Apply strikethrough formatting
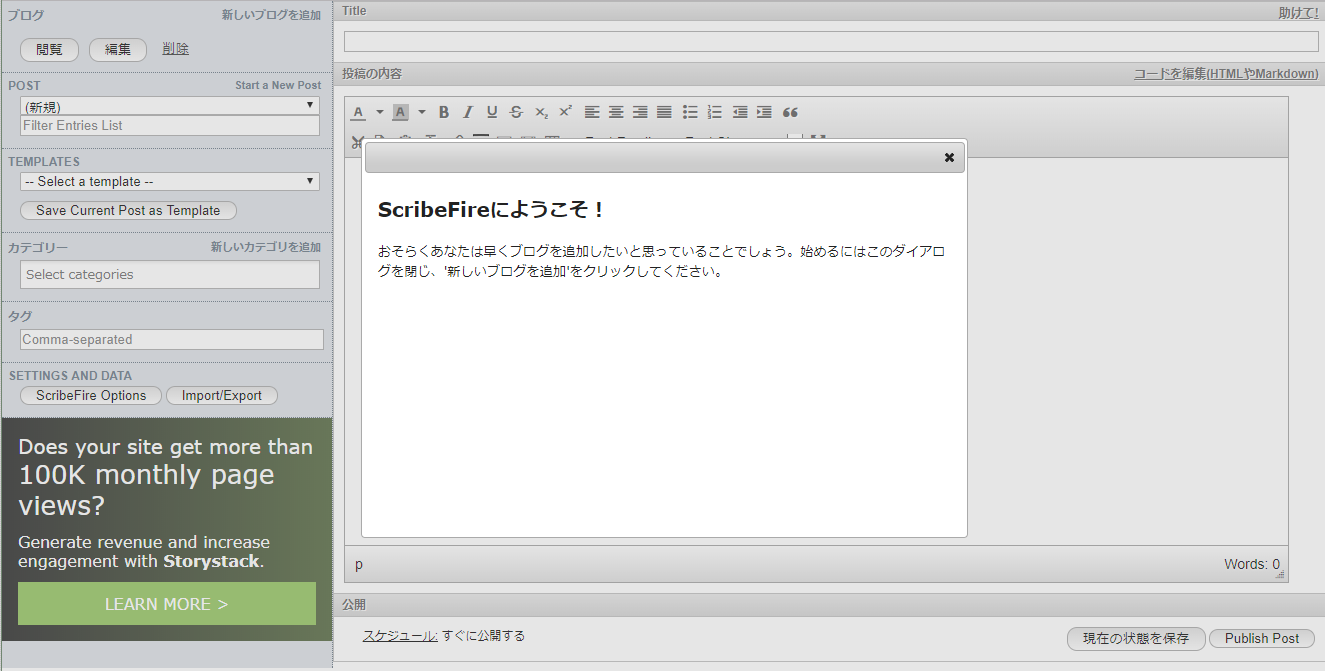1325x671 pixels. 516,112
